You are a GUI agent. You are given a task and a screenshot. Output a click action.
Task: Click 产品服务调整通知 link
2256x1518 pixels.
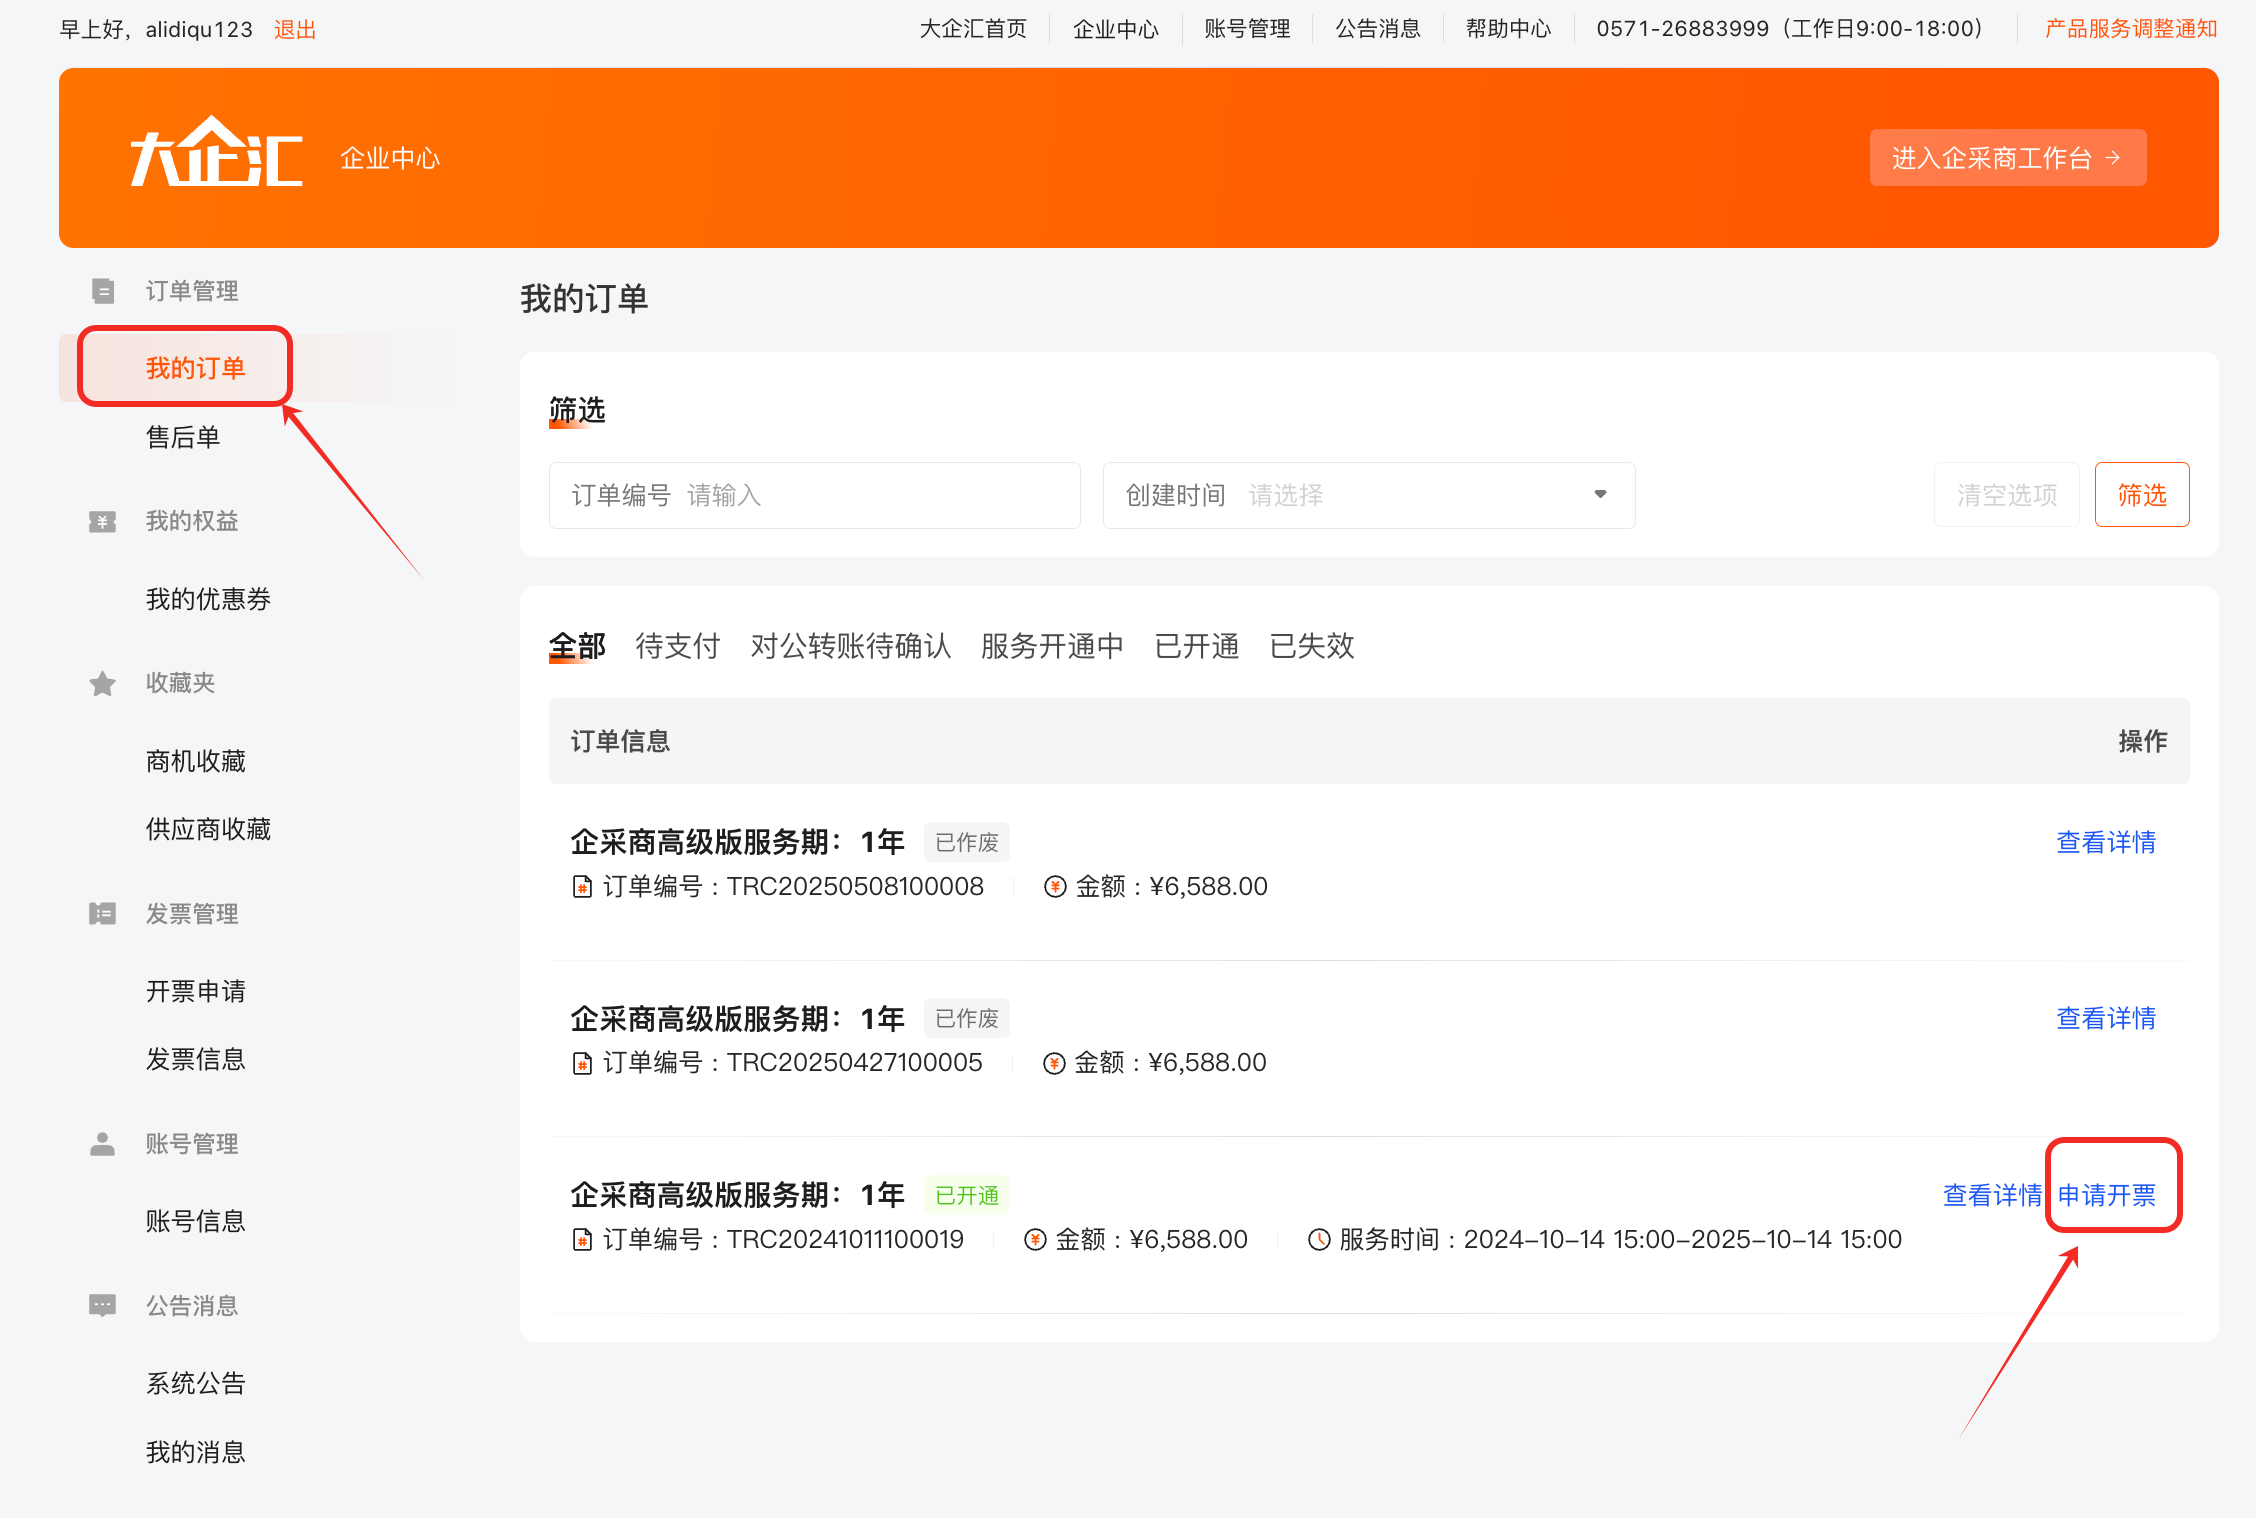tap(2131, 29)
